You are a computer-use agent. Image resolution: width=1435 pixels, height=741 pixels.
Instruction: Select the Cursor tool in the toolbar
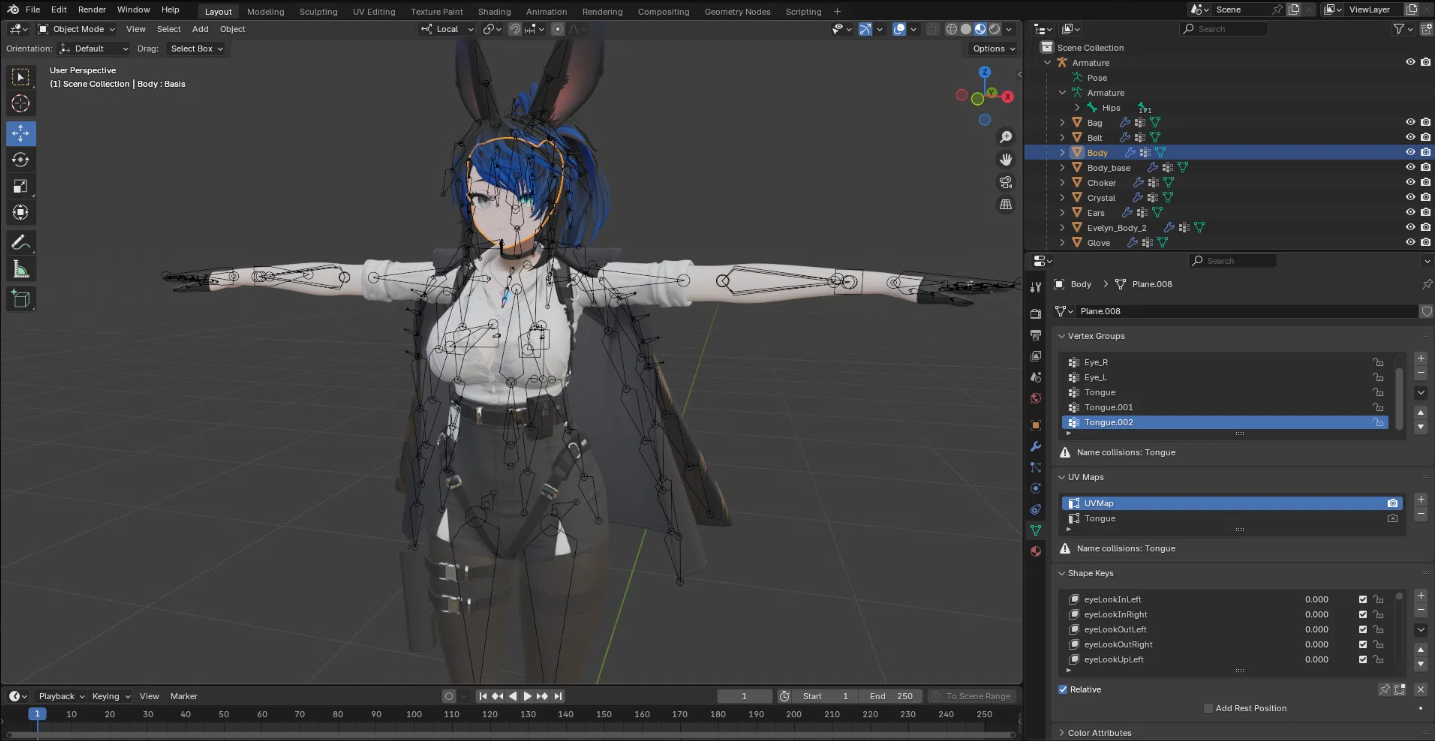(x=21, y=103)
